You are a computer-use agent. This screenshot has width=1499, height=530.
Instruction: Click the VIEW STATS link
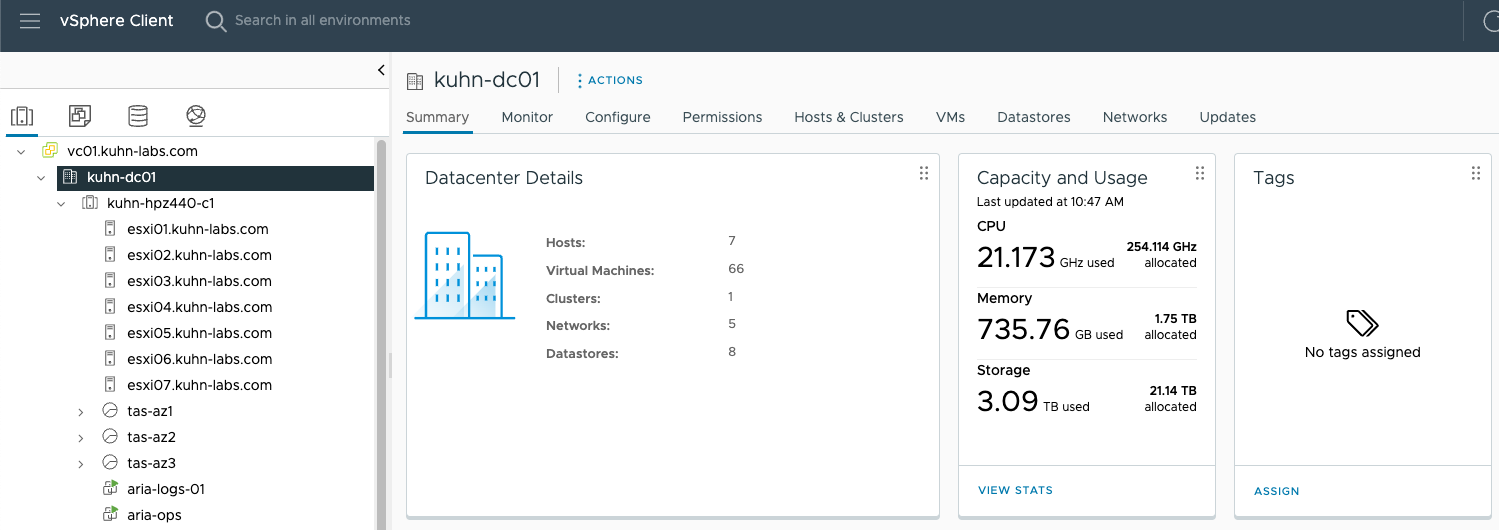coord(1015,490)
